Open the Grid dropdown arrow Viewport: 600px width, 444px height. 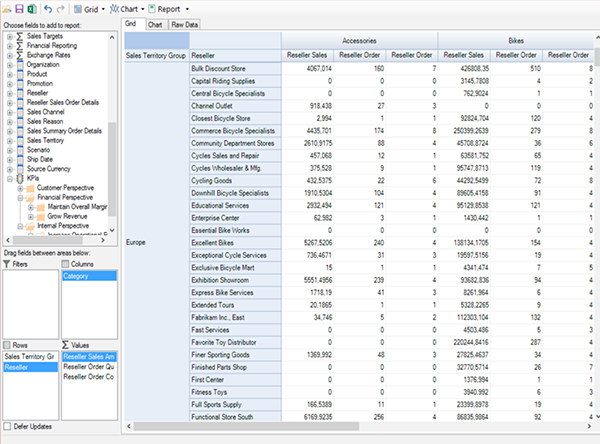(x=103, y=9)
